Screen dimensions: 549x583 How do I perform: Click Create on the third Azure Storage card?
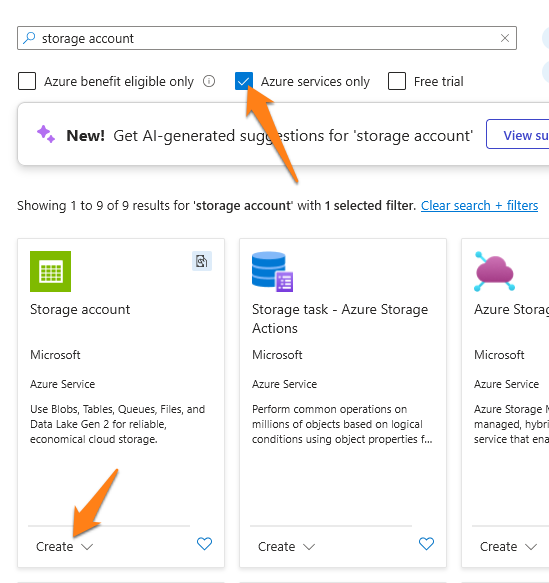pos(498,547)
